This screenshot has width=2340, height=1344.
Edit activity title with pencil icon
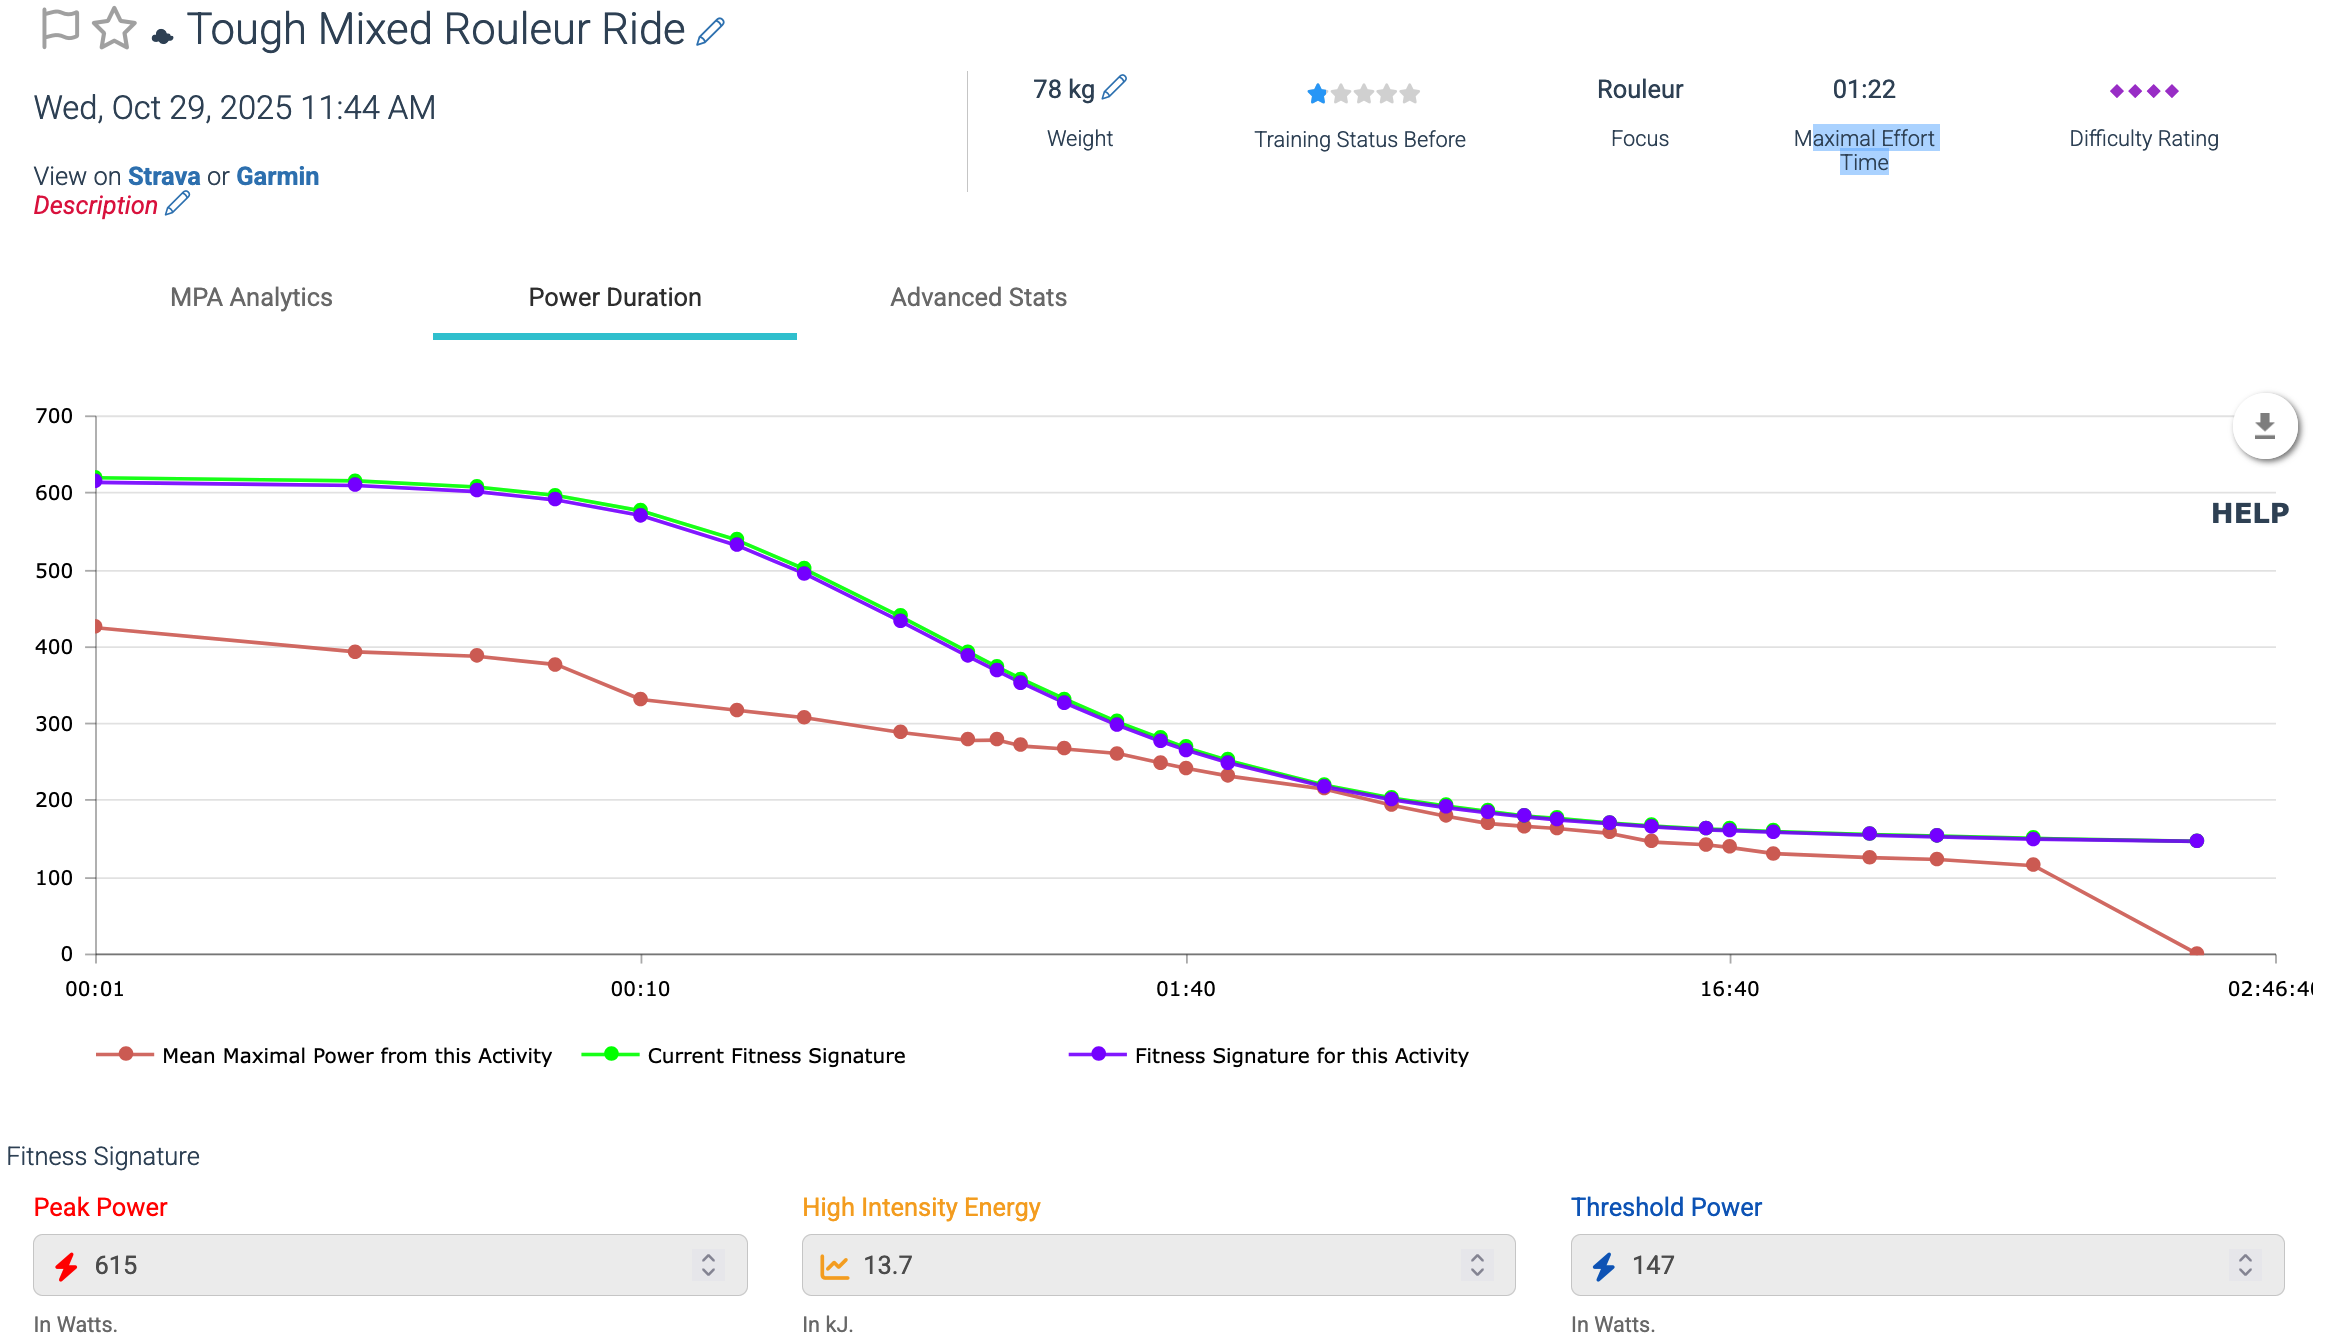pyautogui.click(x=710, y=31)
